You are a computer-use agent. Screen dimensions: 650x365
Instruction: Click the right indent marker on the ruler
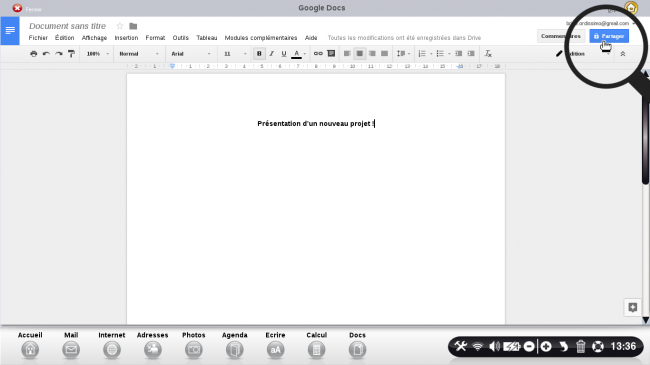point(460,66)
